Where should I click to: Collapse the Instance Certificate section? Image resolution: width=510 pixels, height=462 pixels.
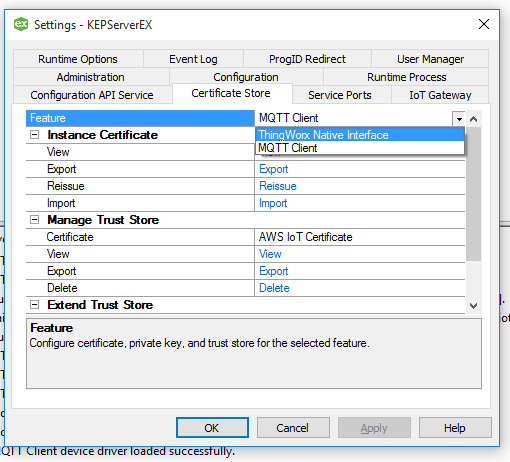click(34, 135)
